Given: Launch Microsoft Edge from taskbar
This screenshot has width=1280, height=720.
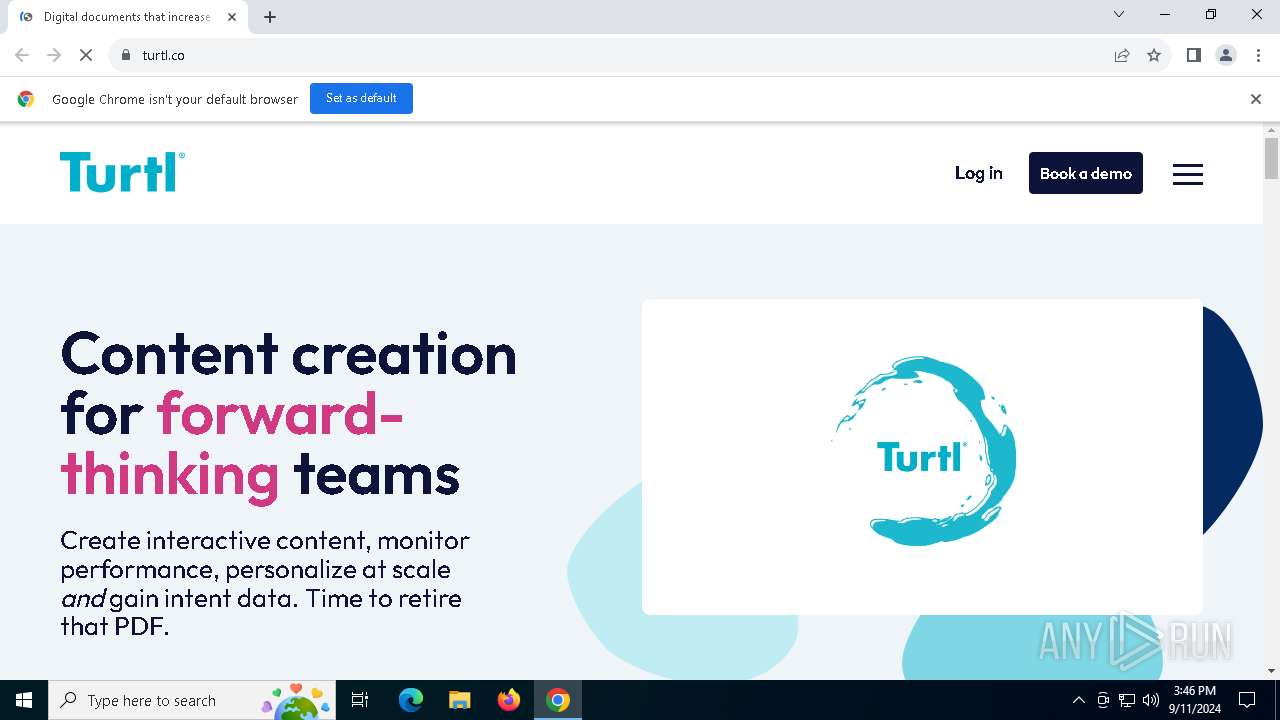Looking at the screenshot, I should point(410,700).
